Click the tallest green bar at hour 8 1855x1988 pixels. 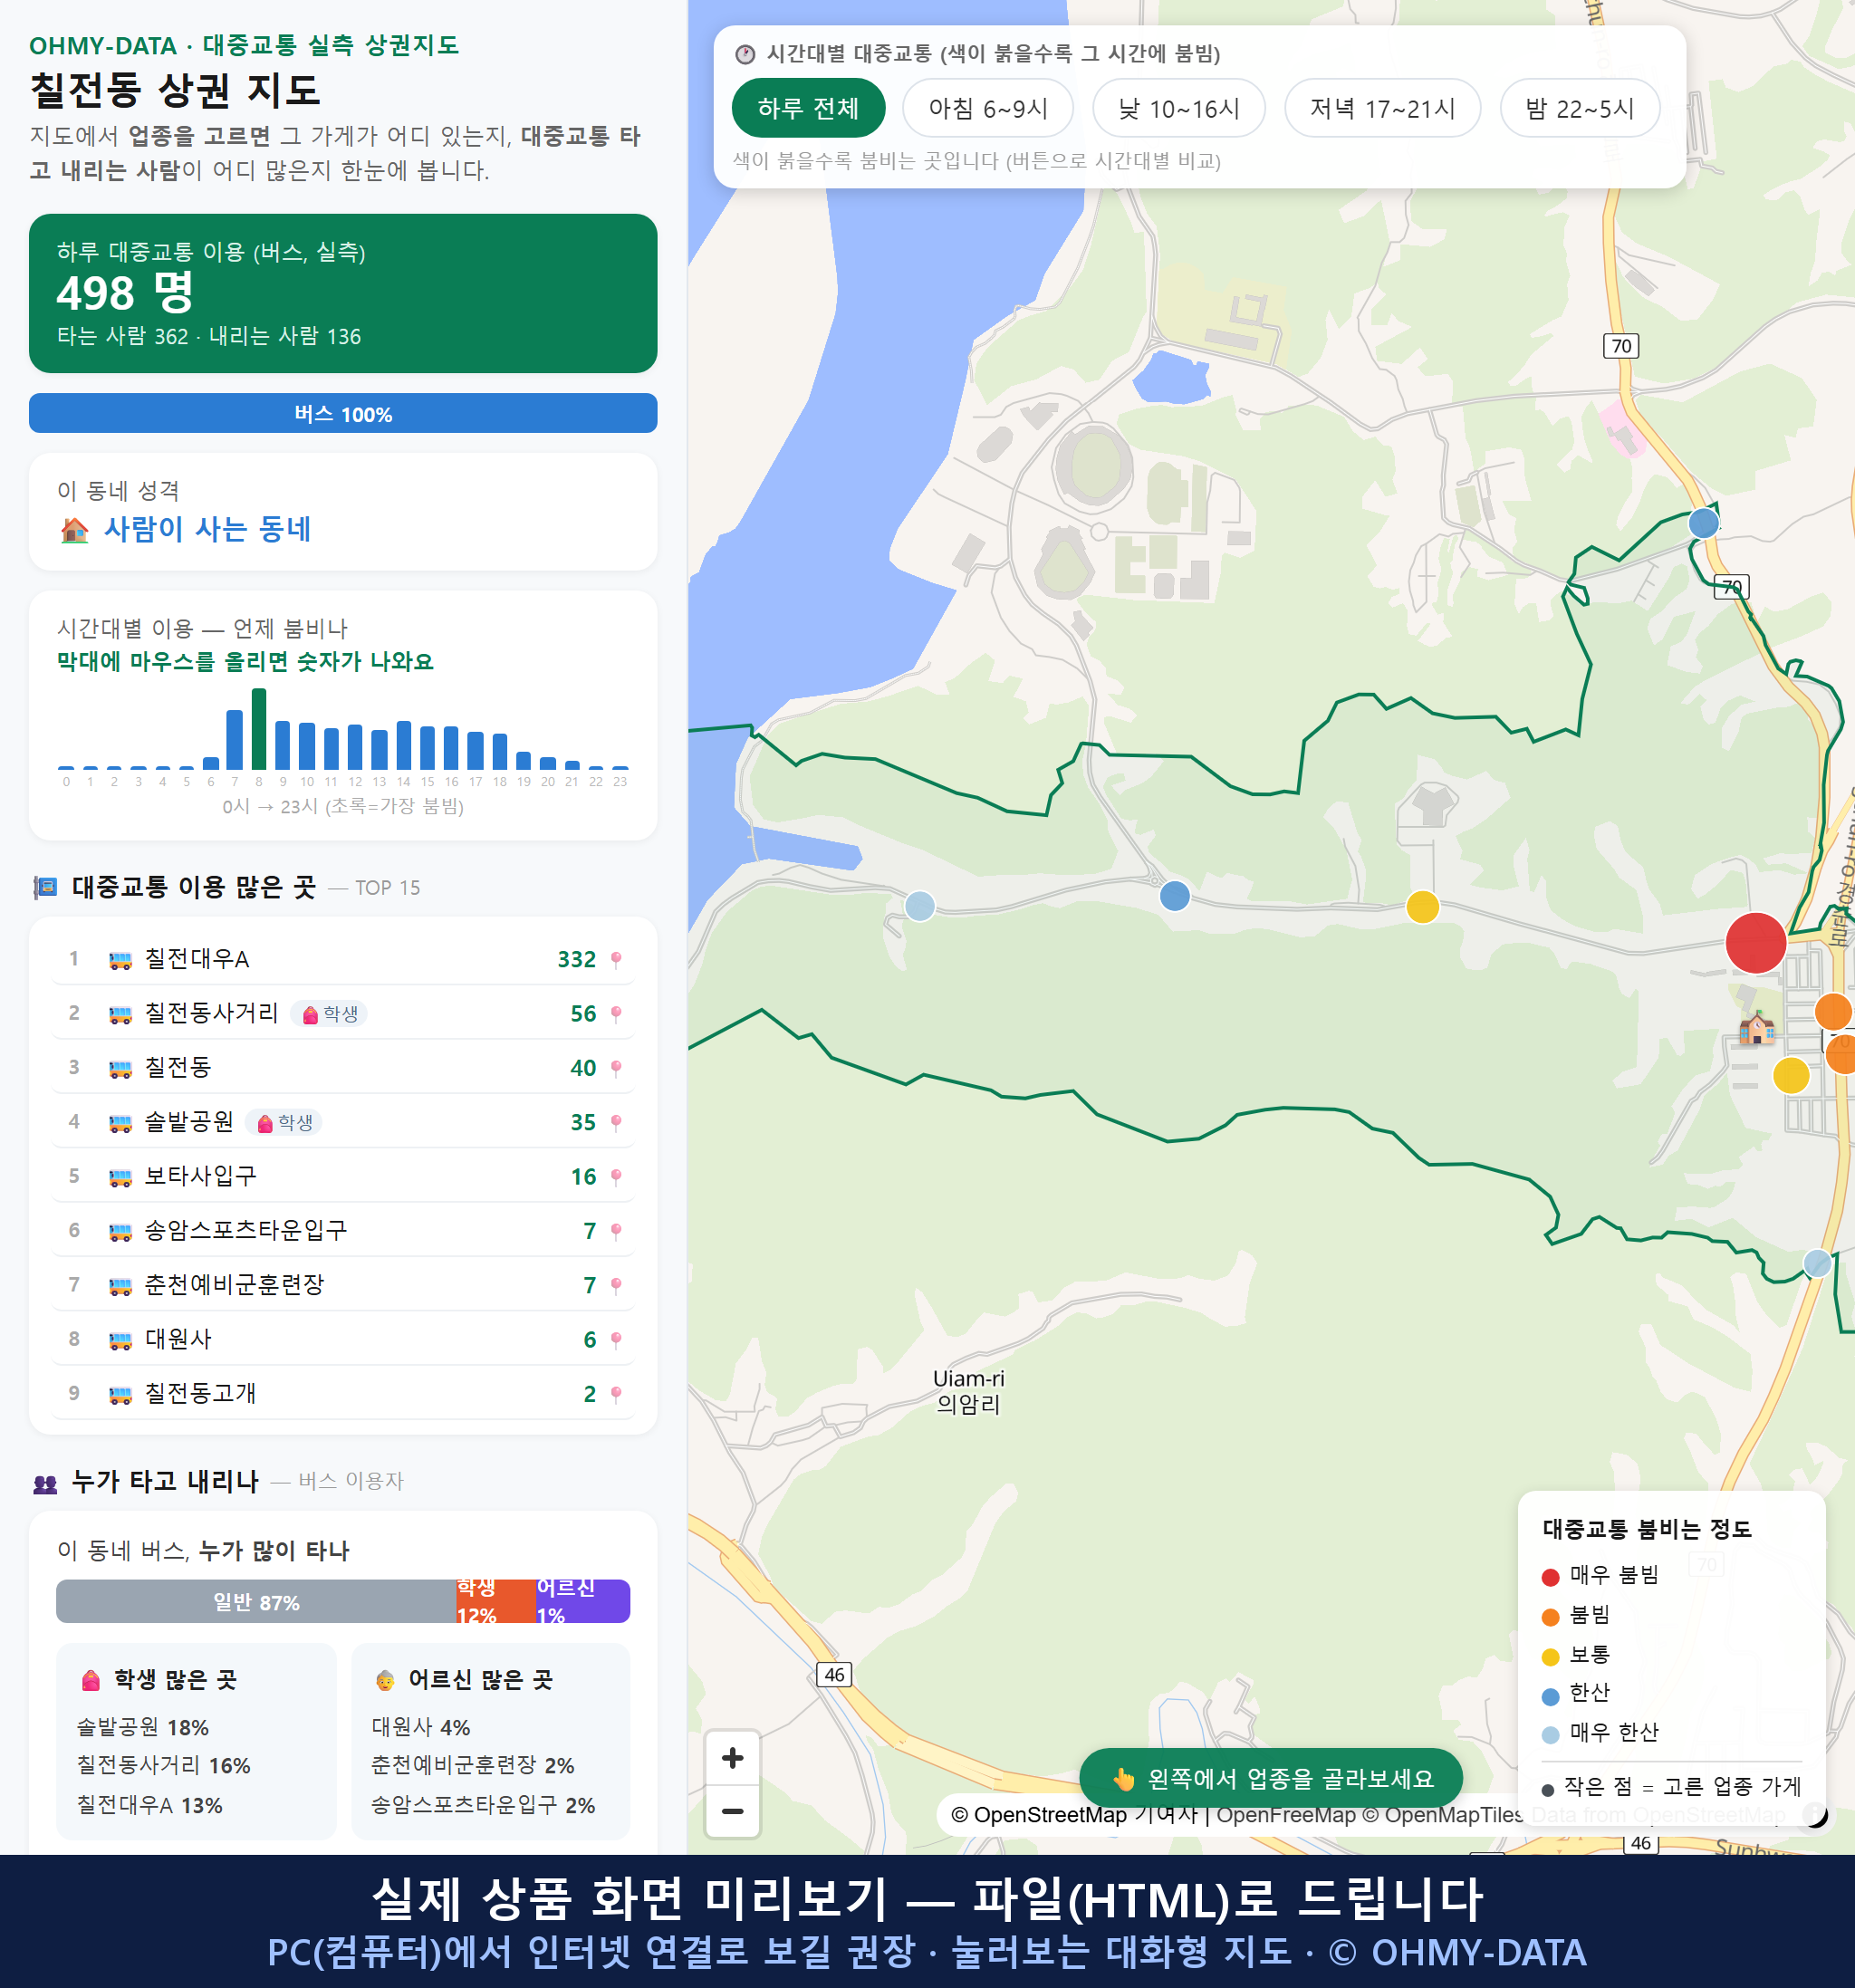point(259,729)
